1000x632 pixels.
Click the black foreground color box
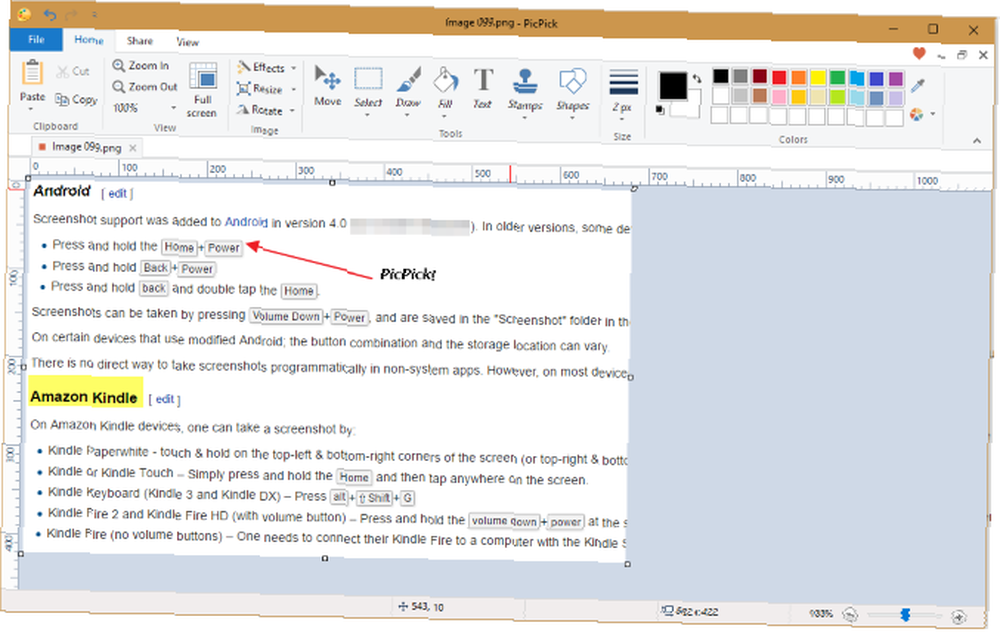pos(673,85)
